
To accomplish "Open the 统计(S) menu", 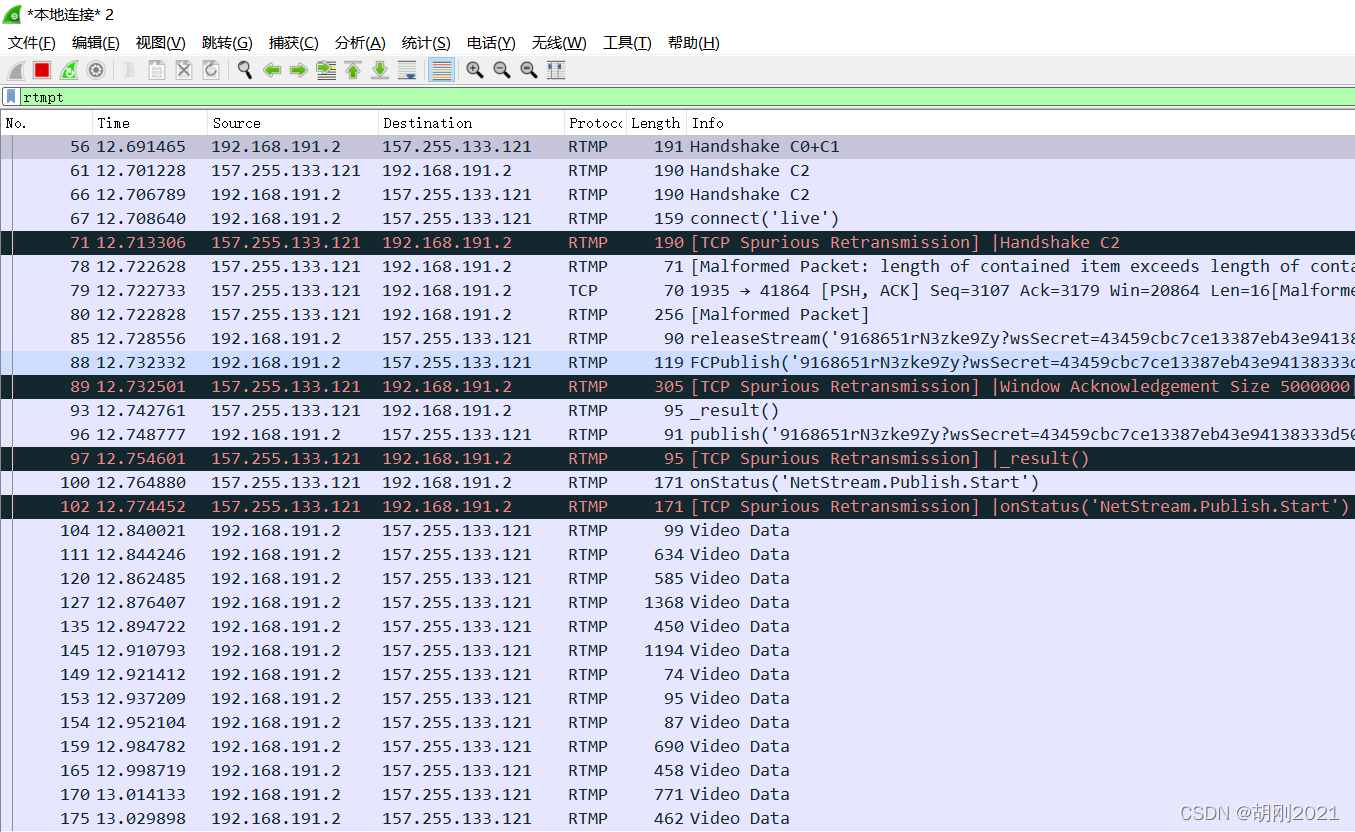I will pyautogui.click(x=426, y=43).
